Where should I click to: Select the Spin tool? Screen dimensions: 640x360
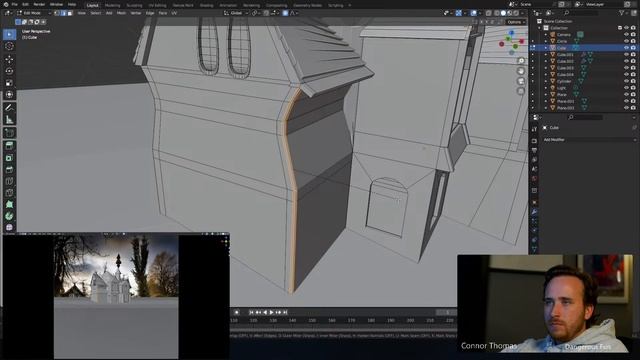(x=9, y=216)
